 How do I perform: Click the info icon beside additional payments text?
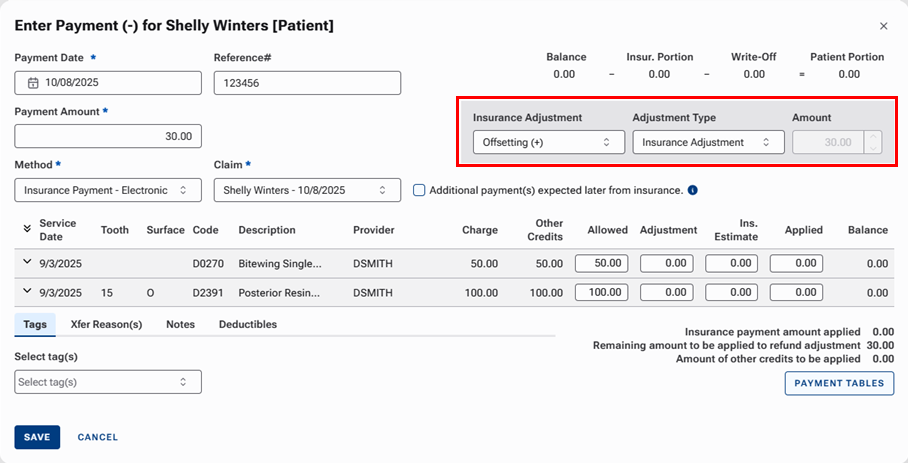(693, 190)
